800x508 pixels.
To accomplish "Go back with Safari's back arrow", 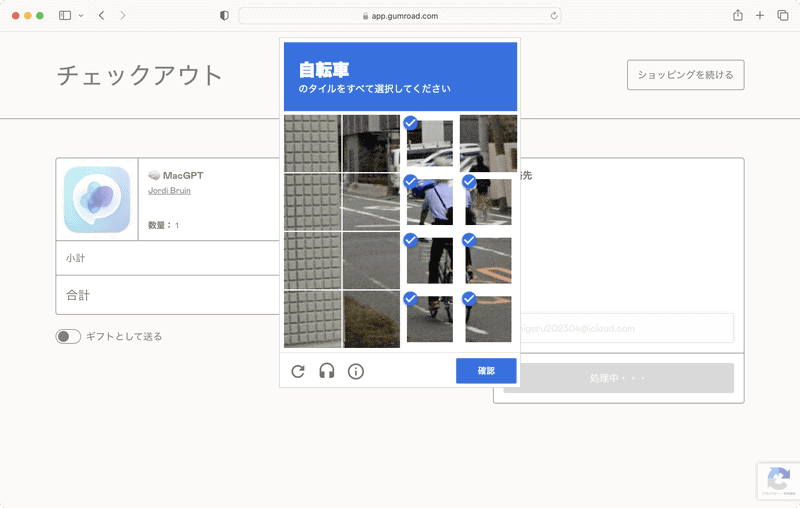I will (102, 15).
